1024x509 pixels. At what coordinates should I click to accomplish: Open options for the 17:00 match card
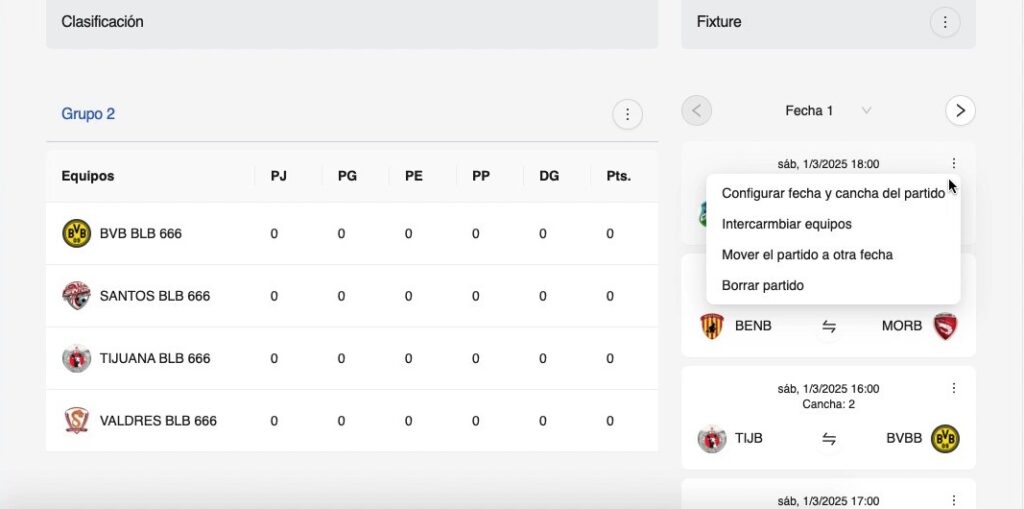953,501
